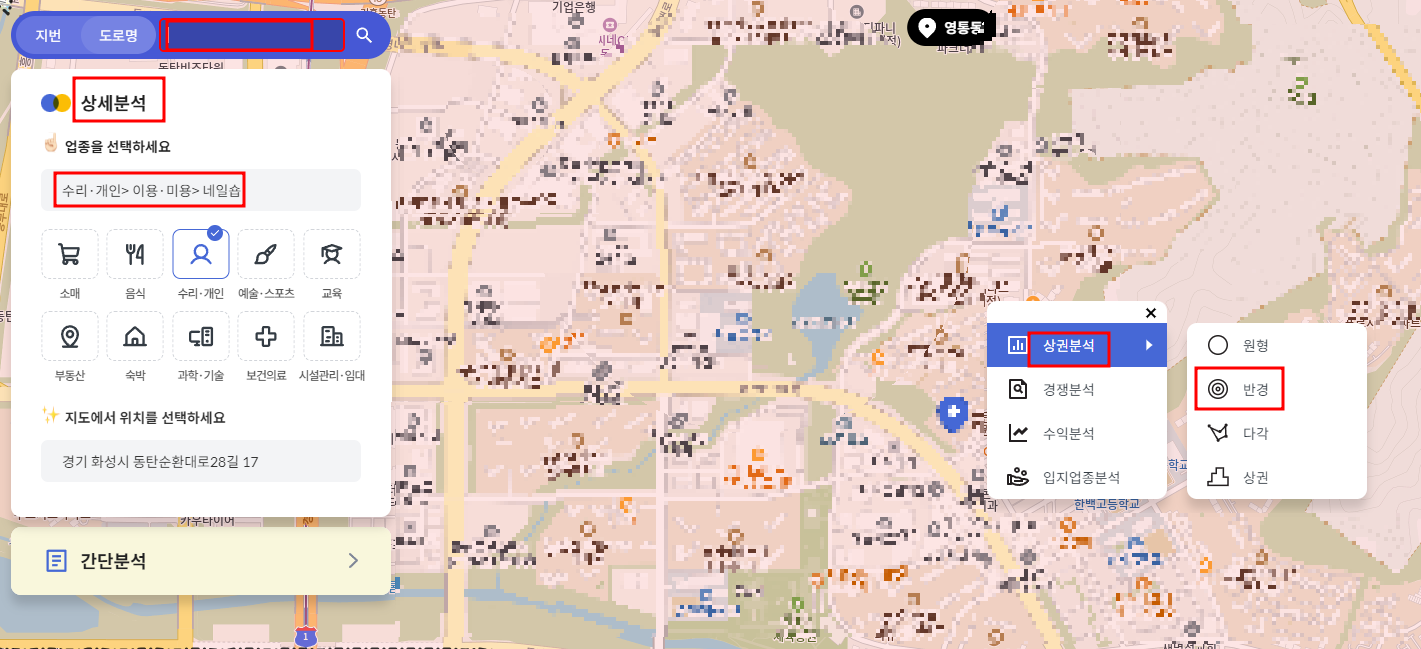Switch address mode to 도로명
Screen dimensions: 1421x649
[118, 36]
